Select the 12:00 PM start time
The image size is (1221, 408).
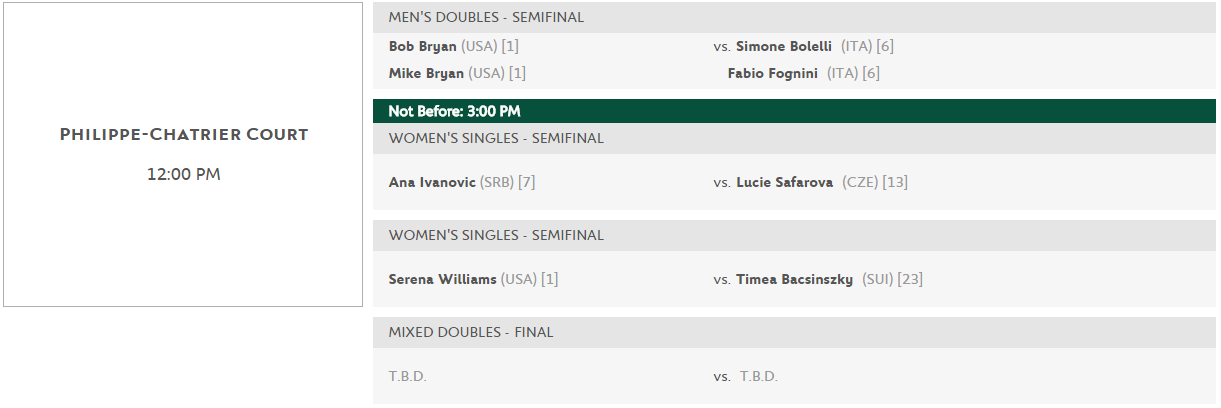tap(184, 174)
